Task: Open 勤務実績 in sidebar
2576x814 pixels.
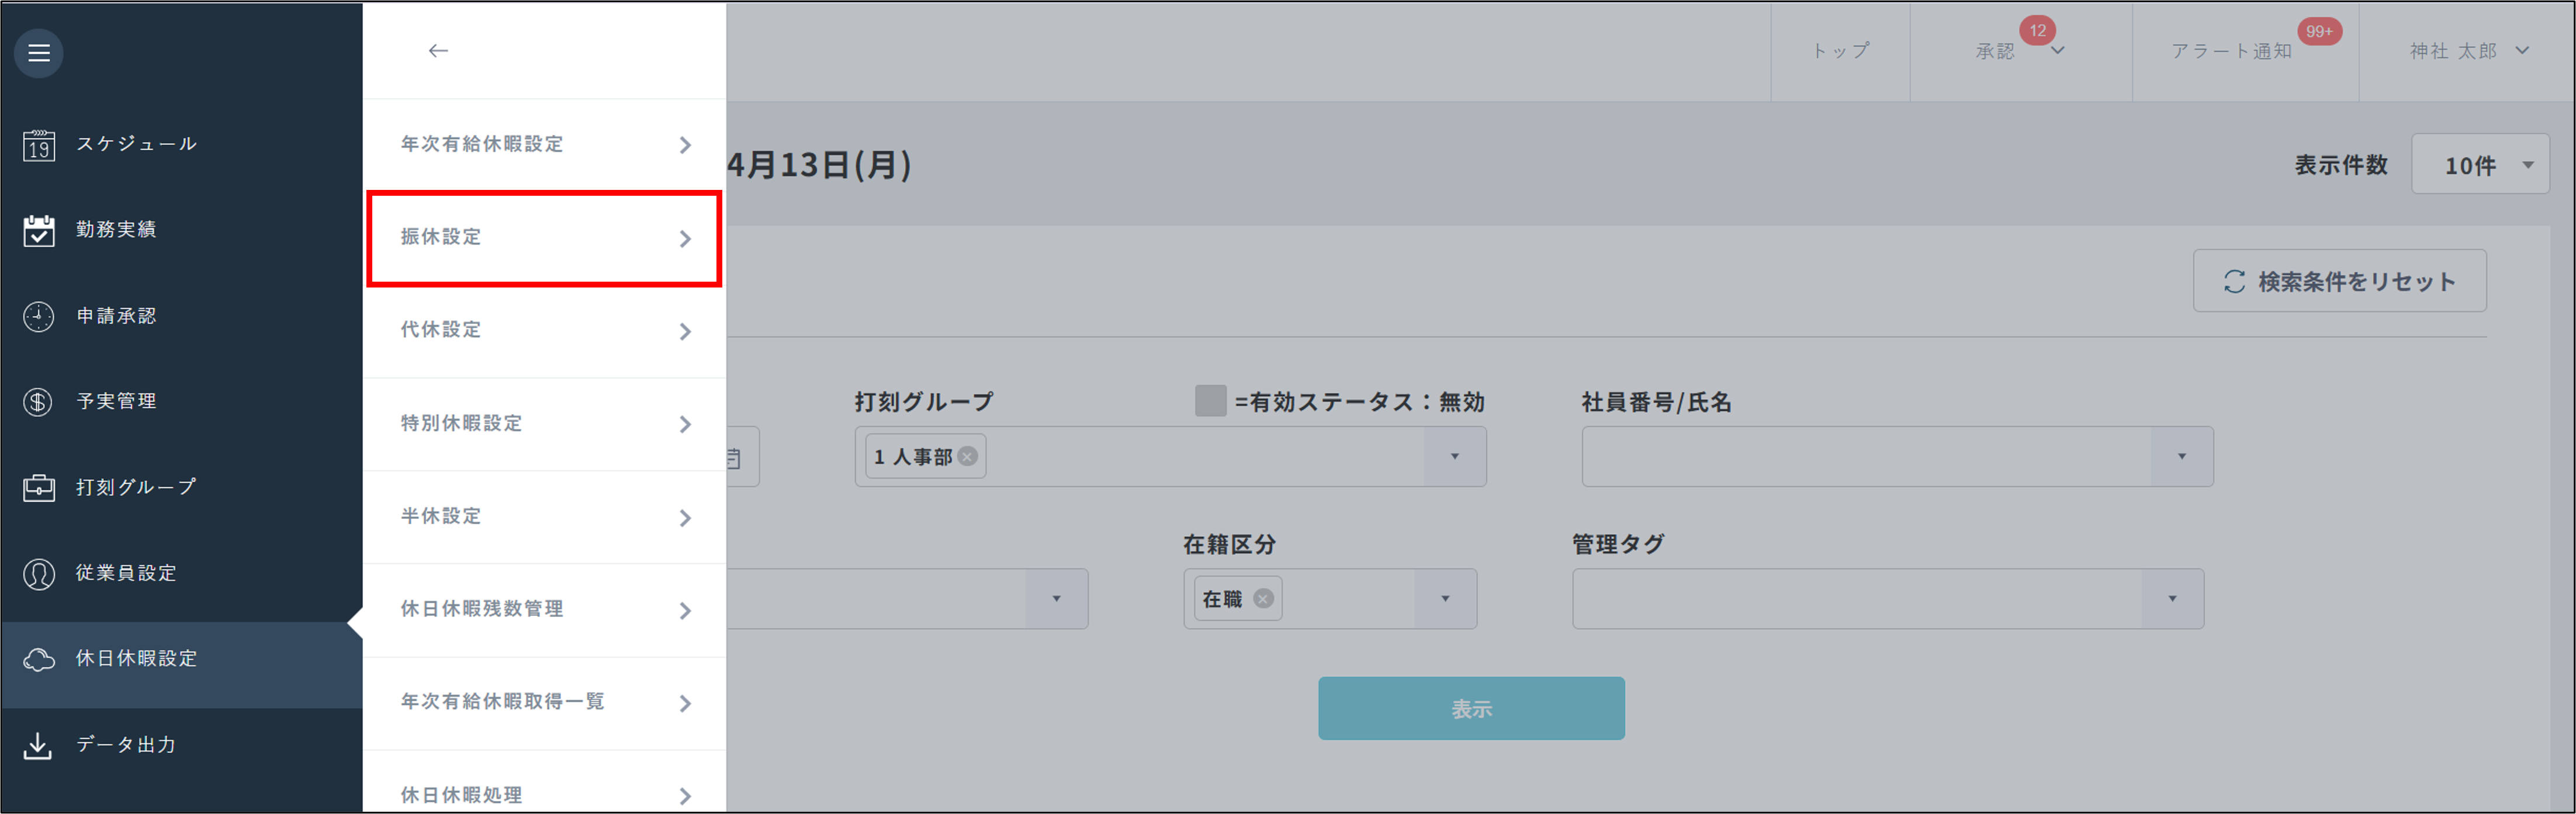Action: pos(181,230)
